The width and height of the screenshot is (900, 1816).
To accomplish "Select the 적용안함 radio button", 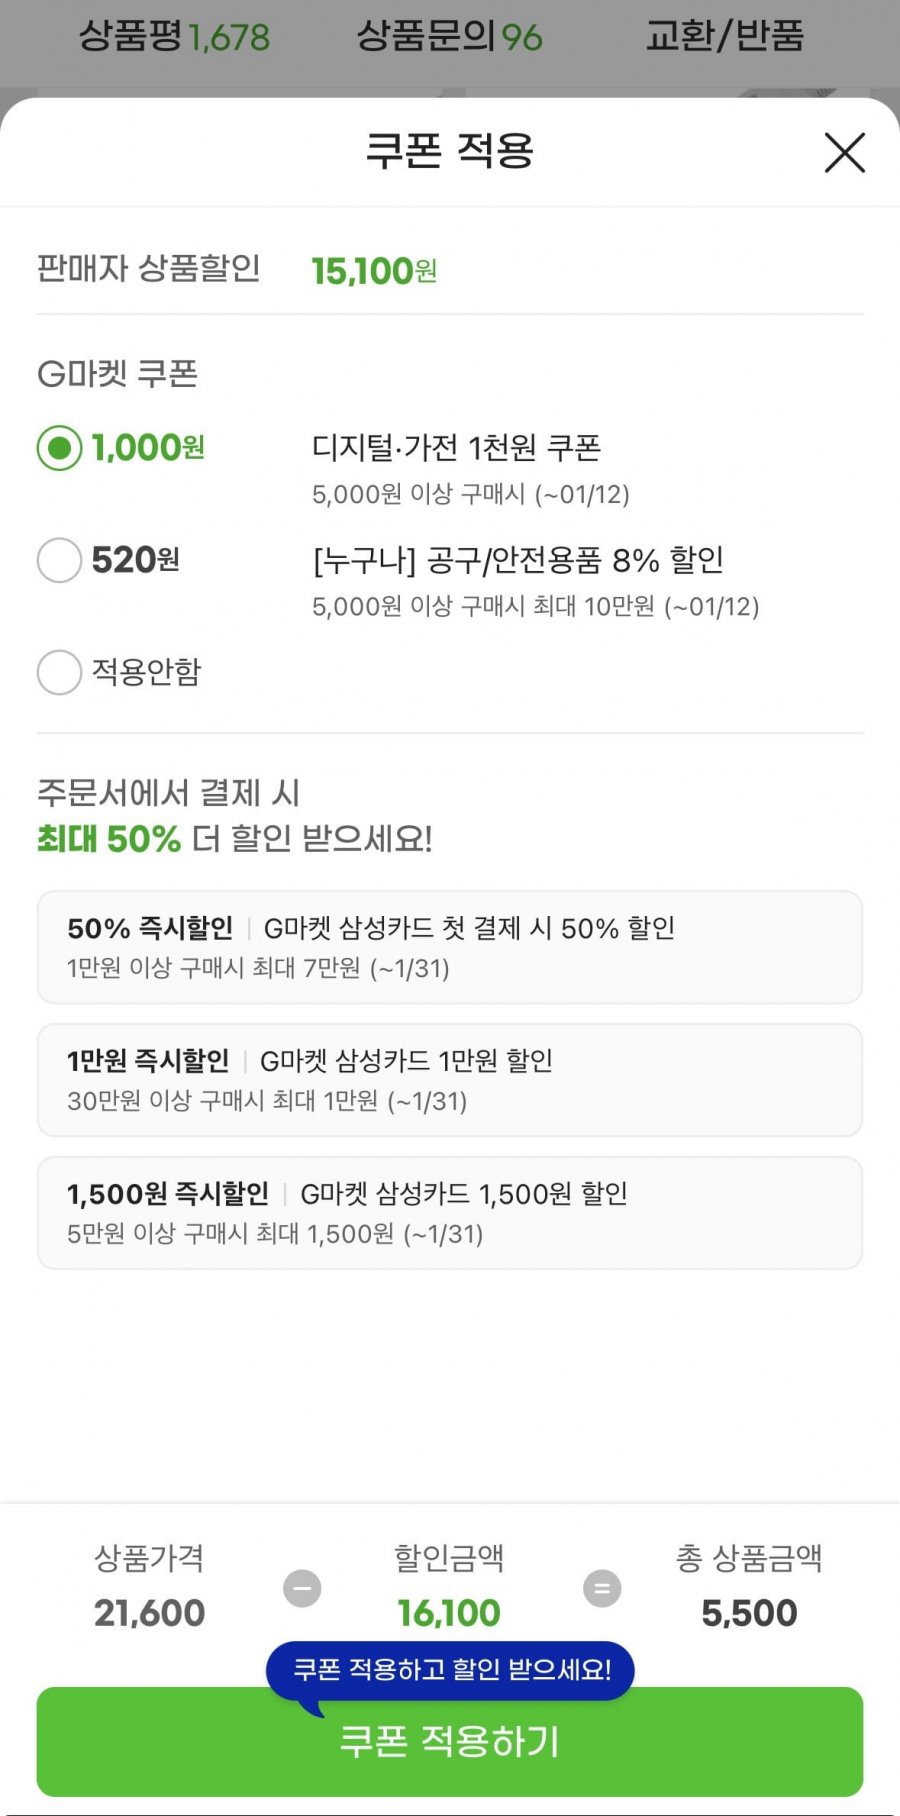I will coord(59,672).
